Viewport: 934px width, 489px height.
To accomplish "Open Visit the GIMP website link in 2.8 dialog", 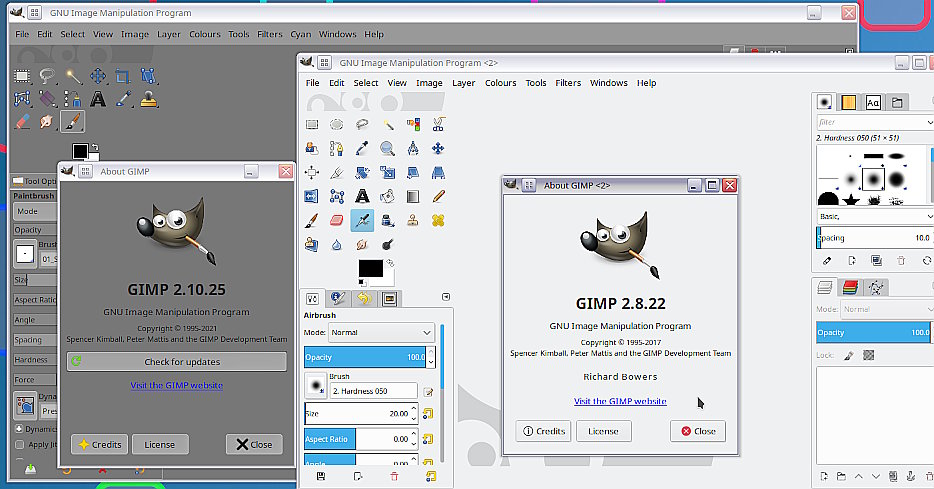I will (620, 401).
